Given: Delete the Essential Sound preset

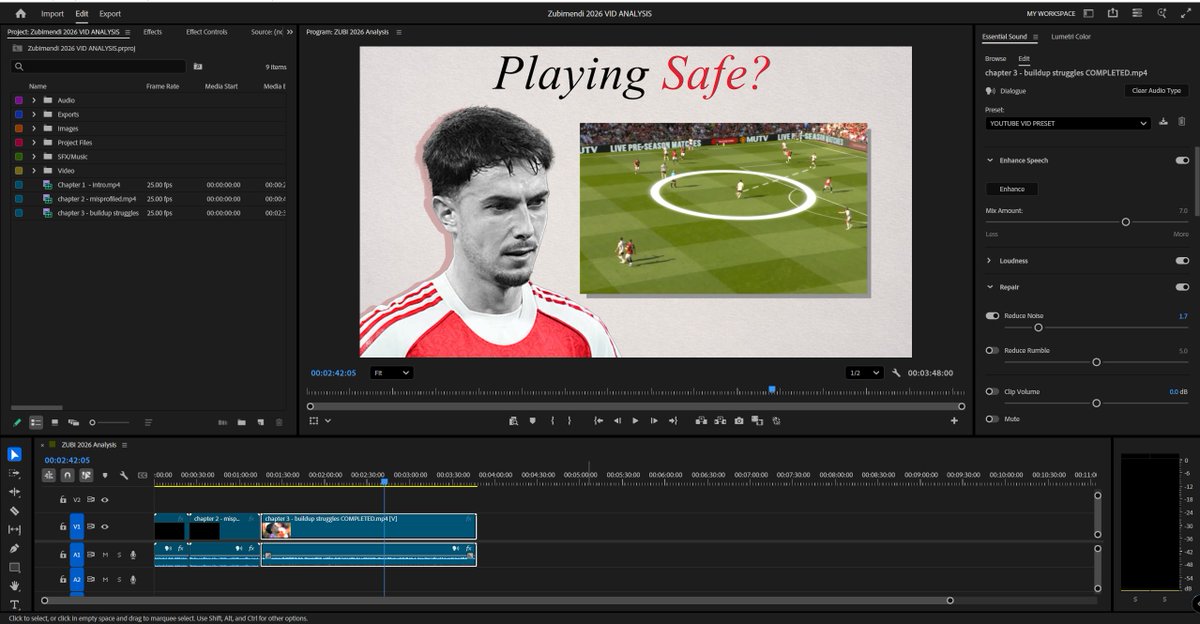Looking at the screenshot, I should [1181, 123].
